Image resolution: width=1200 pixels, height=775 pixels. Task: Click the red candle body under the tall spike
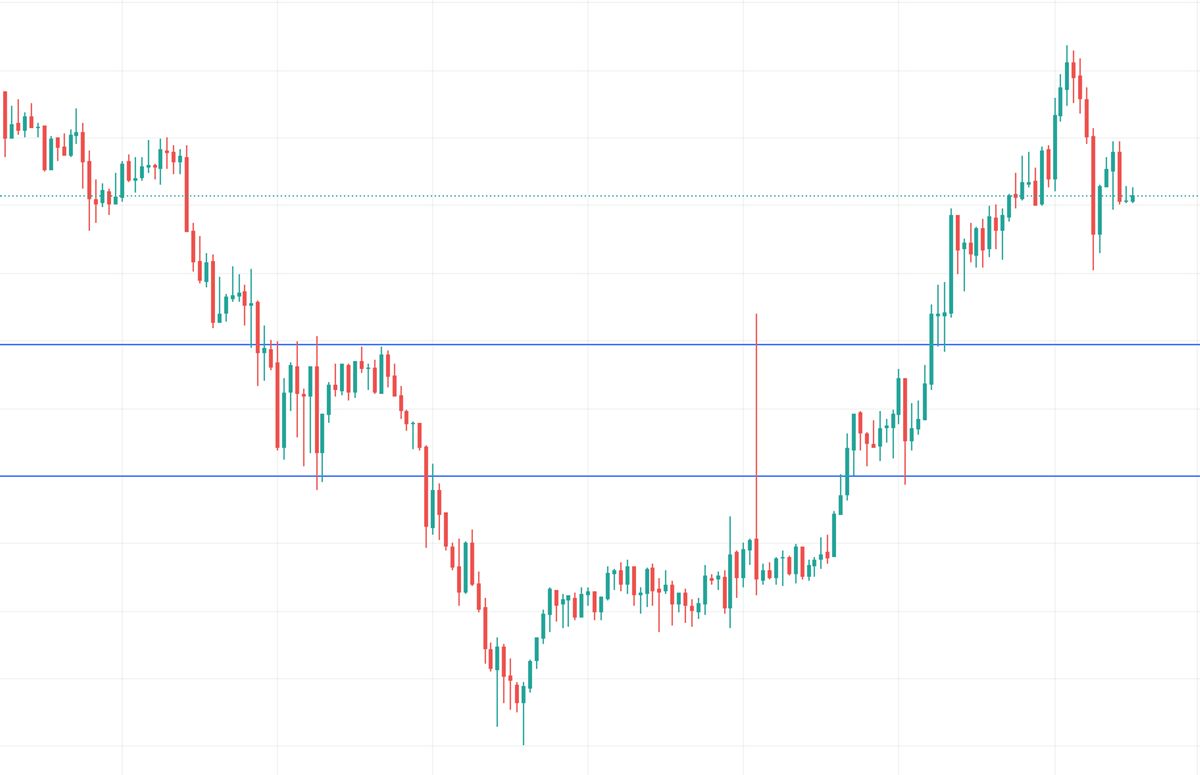pos(757,557)
